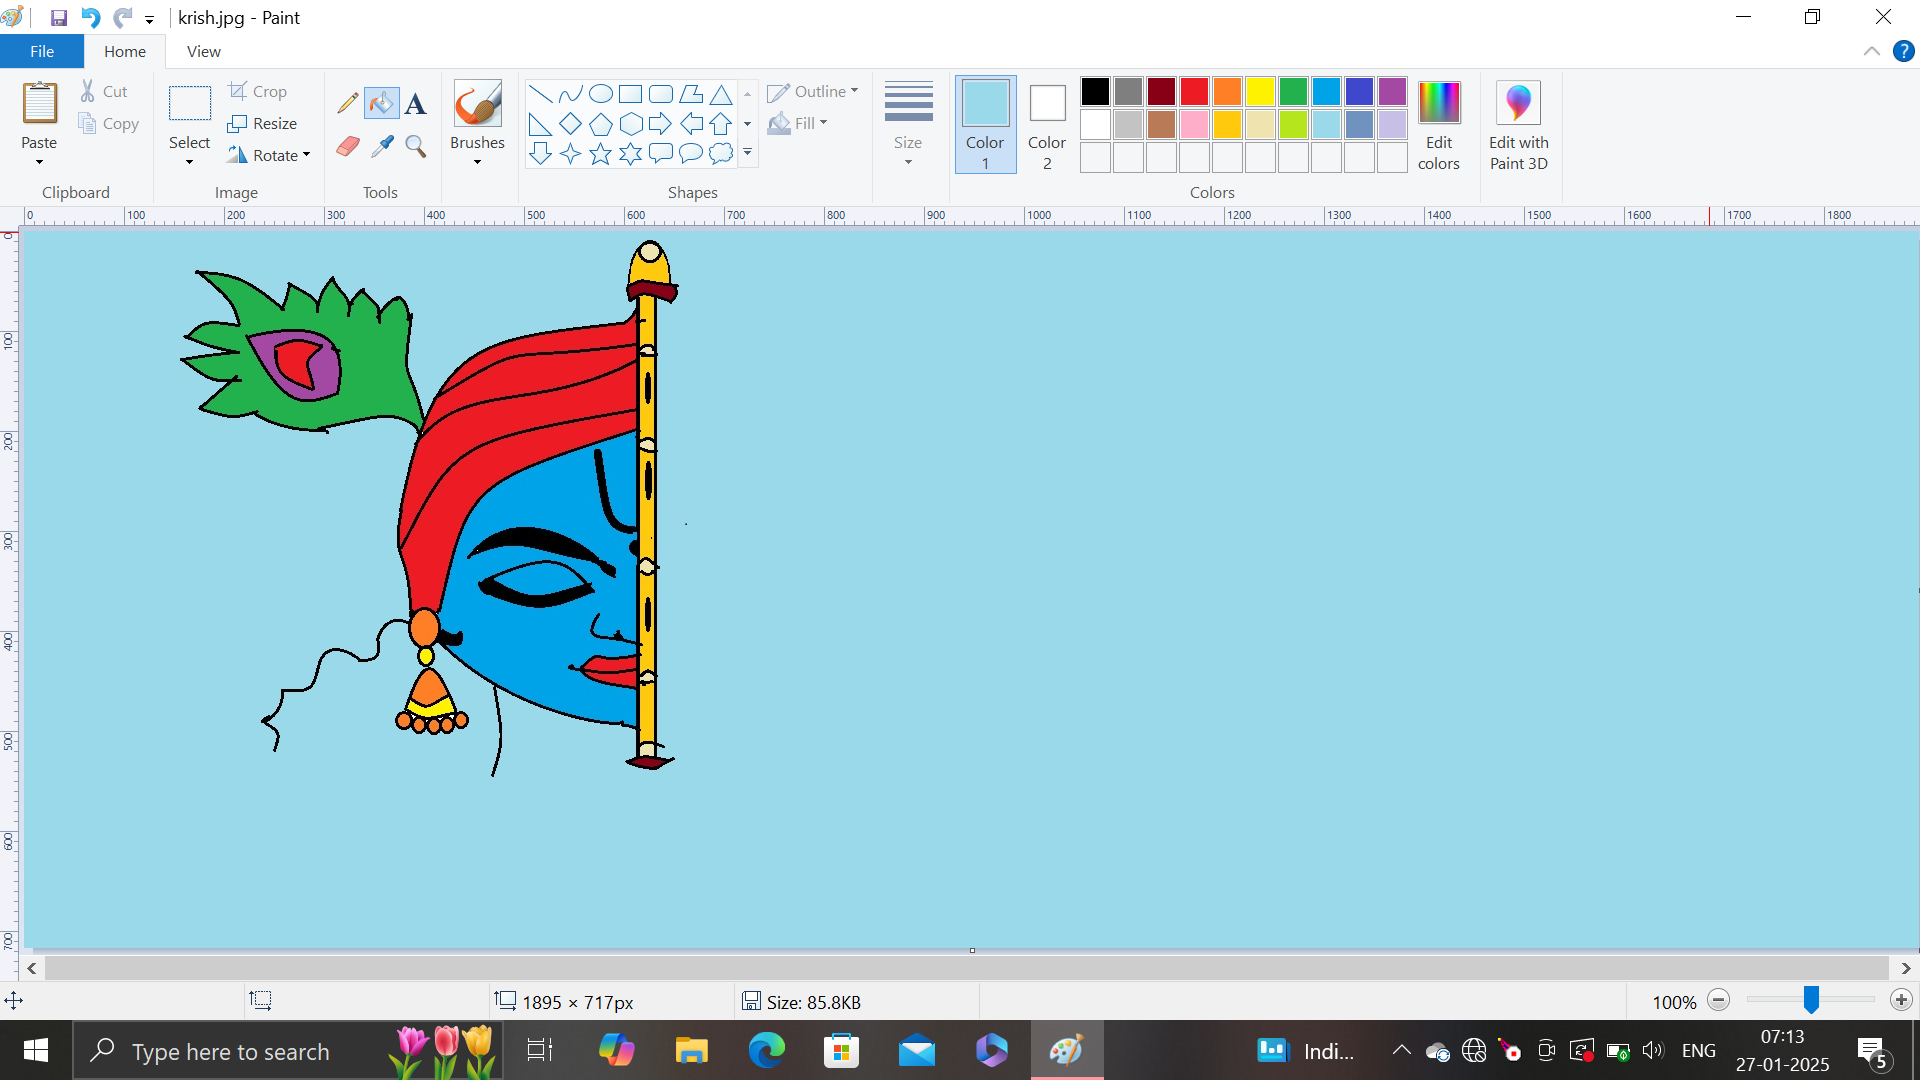Click the Resize button
Viewport: 1920px width, 1080px height.
263,123
